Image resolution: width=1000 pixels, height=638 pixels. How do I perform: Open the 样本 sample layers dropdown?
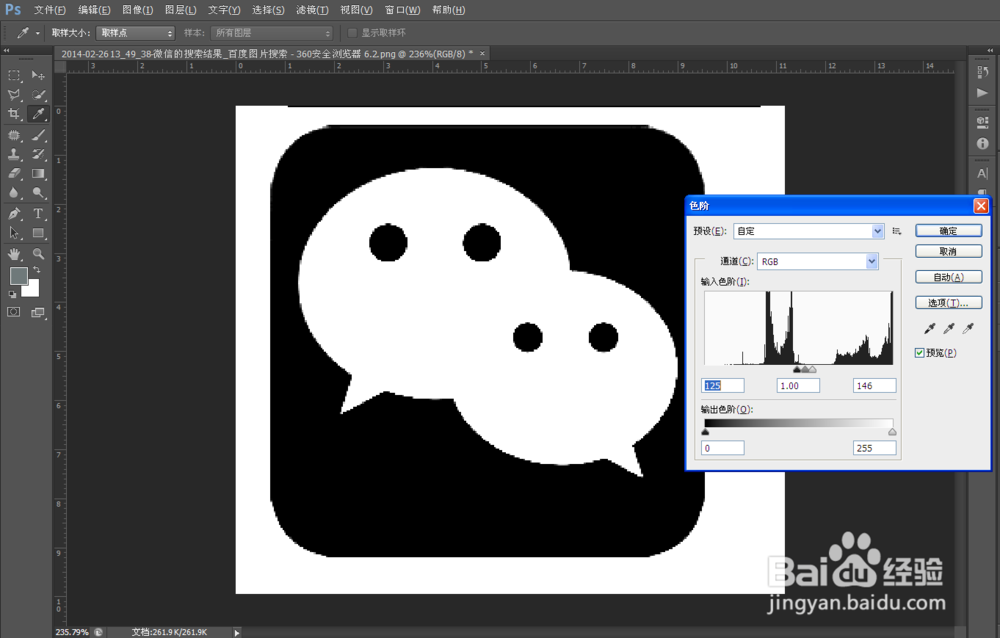click(x=272, y=33)
